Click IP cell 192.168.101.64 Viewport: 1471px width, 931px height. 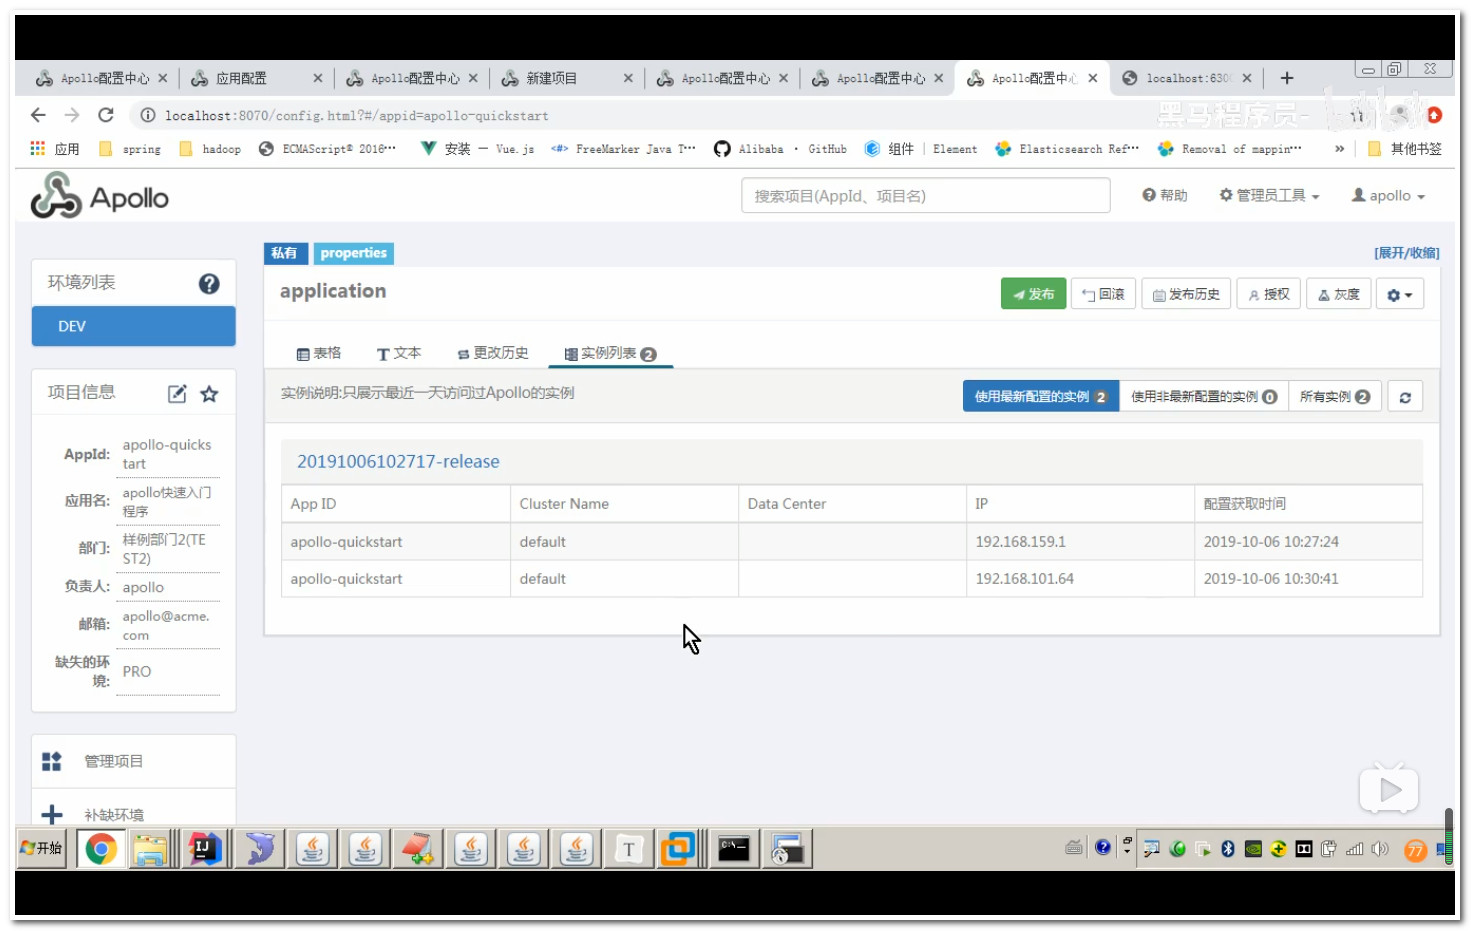coord(1024,579)
